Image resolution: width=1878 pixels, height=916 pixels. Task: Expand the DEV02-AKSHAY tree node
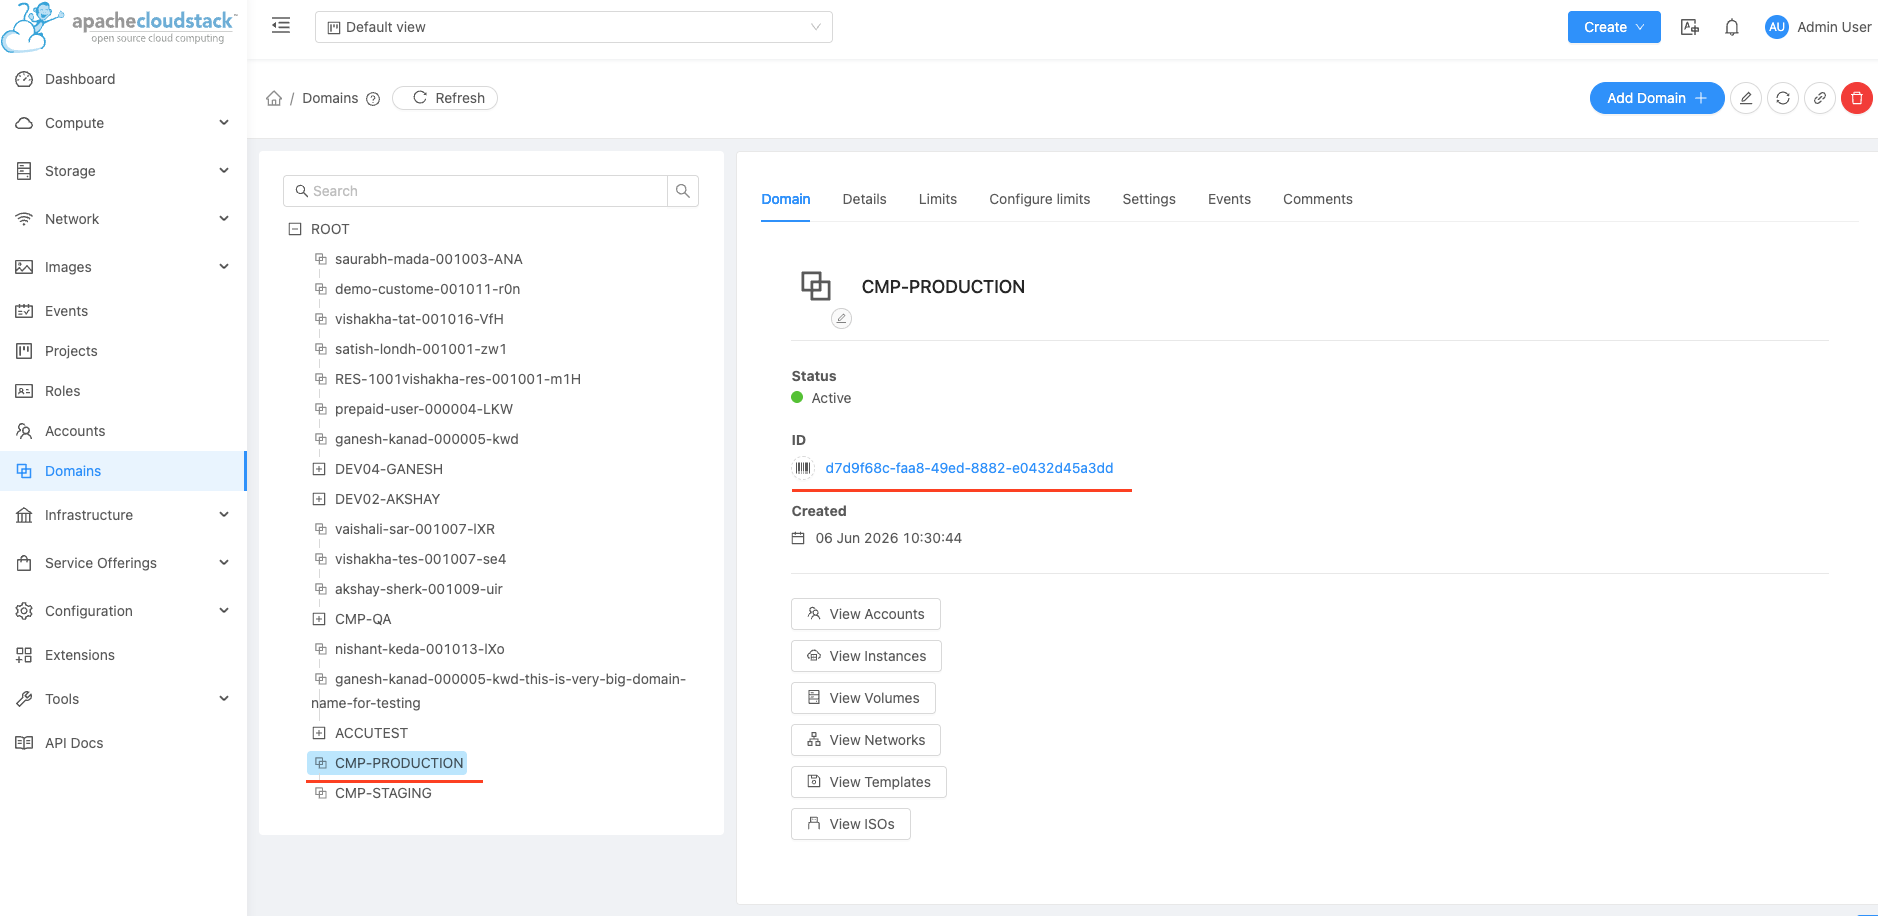tap(319, 499)
